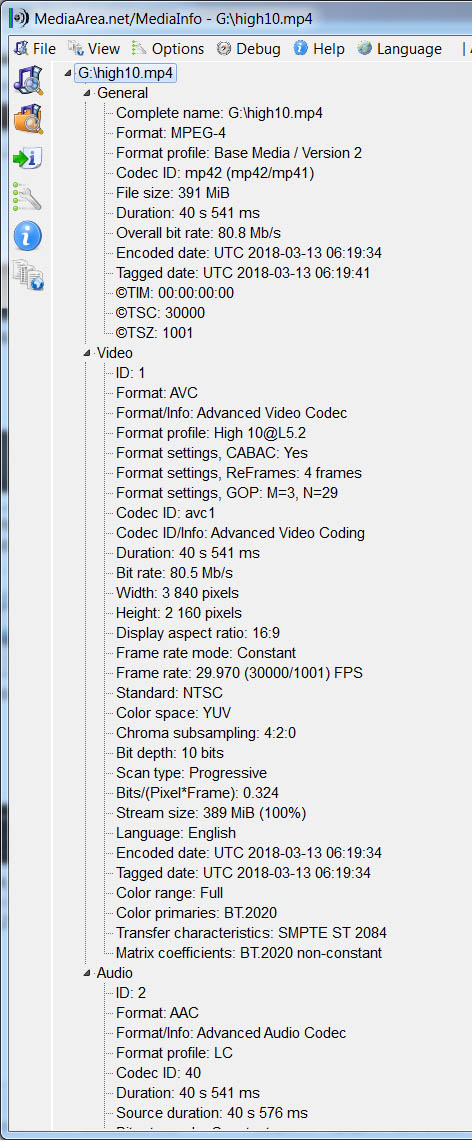Open the Help menu
Viewport: 472px width, 1140px height.
[x=319, y=49]
